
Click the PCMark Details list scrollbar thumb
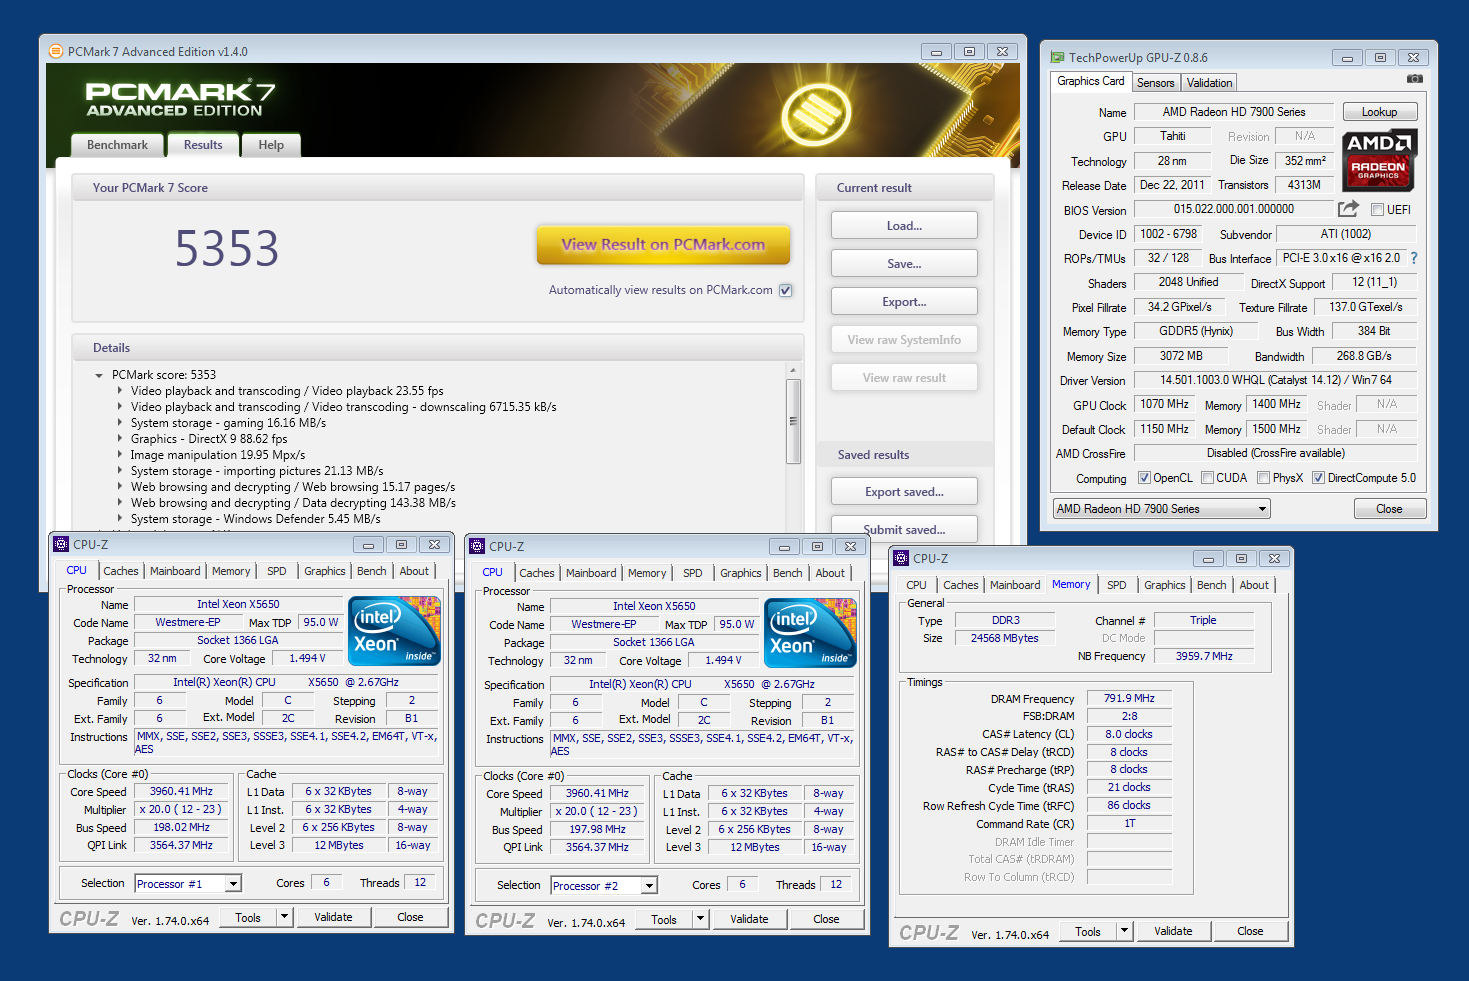point(793,421)
